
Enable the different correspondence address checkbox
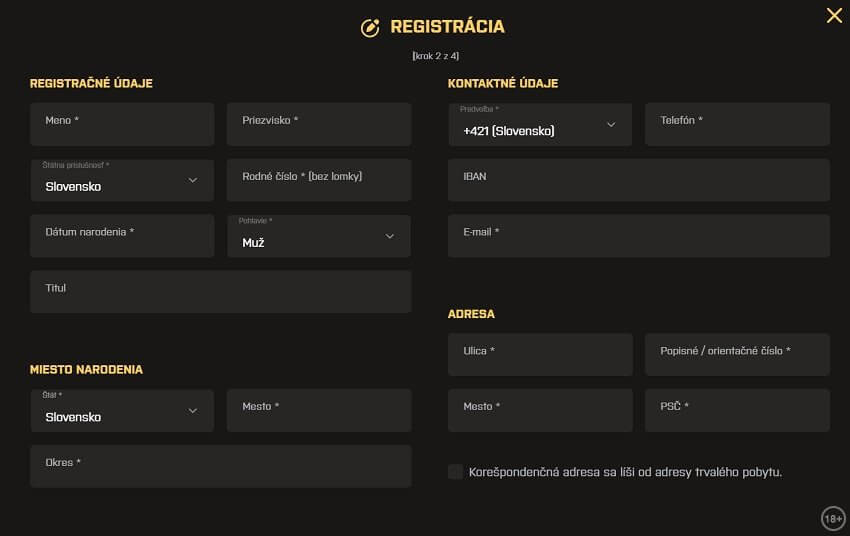(x=456, y=472)
